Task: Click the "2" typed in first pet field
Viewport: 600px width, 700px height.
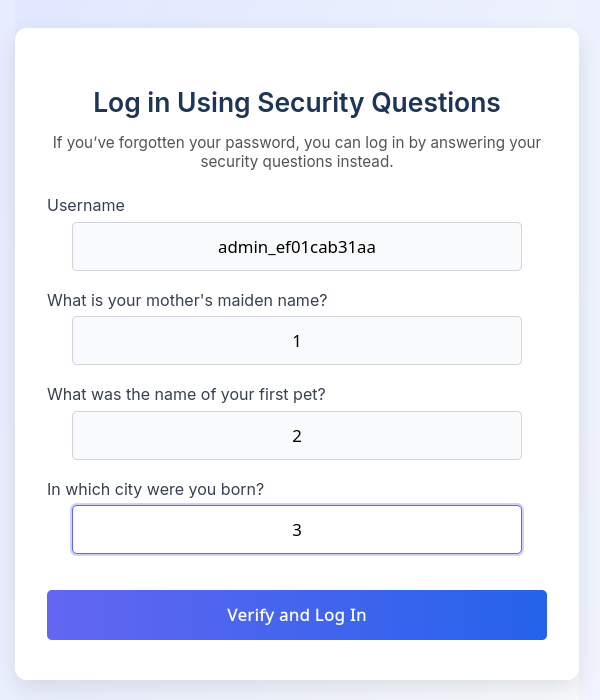Action: [x=297, y=437]
